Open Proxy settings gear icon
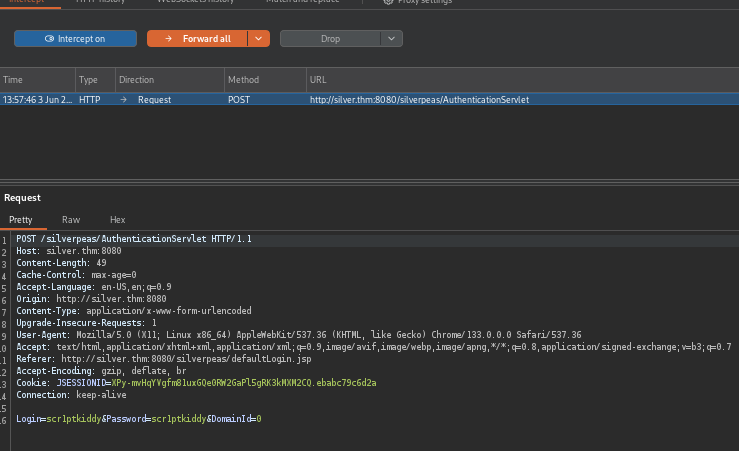Image resolution: width=739 pixels, height=451 pixels. point(388,3)
